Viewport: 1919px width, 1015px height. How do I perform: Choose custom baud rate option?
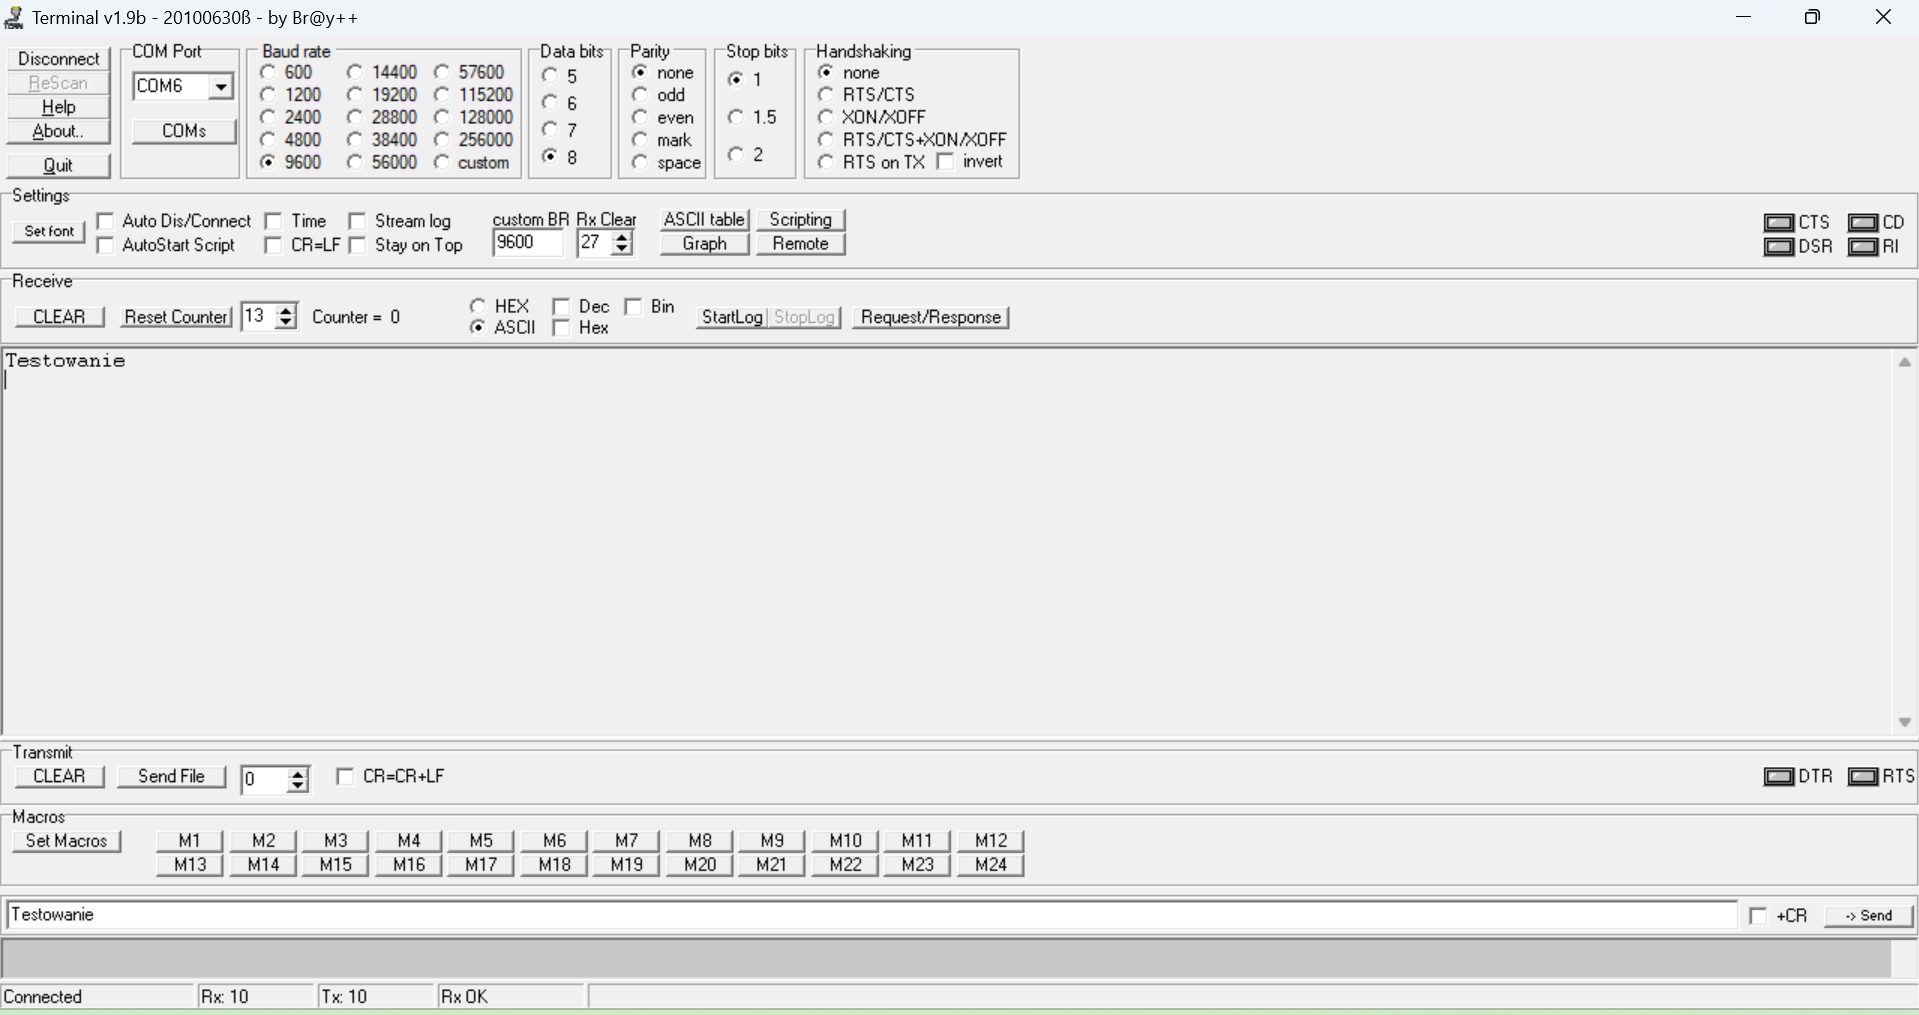[442, 162]
